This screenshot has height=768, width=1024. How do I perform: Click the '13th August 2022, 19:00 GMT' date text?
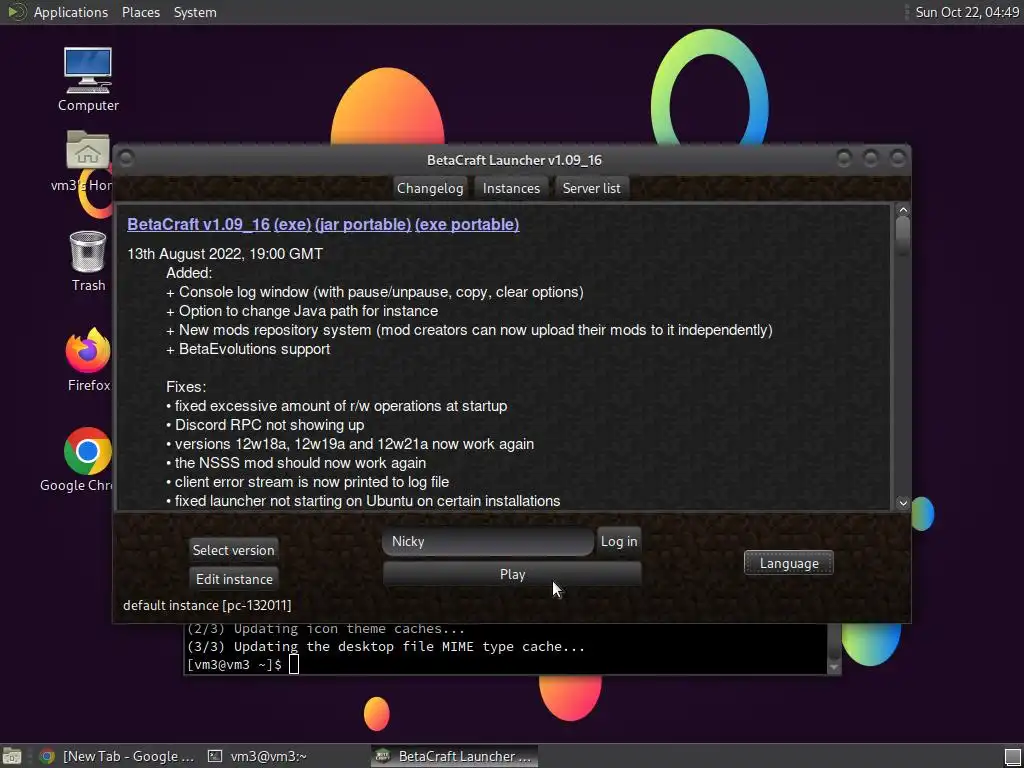pyautogui.click(x=225, y=253)
